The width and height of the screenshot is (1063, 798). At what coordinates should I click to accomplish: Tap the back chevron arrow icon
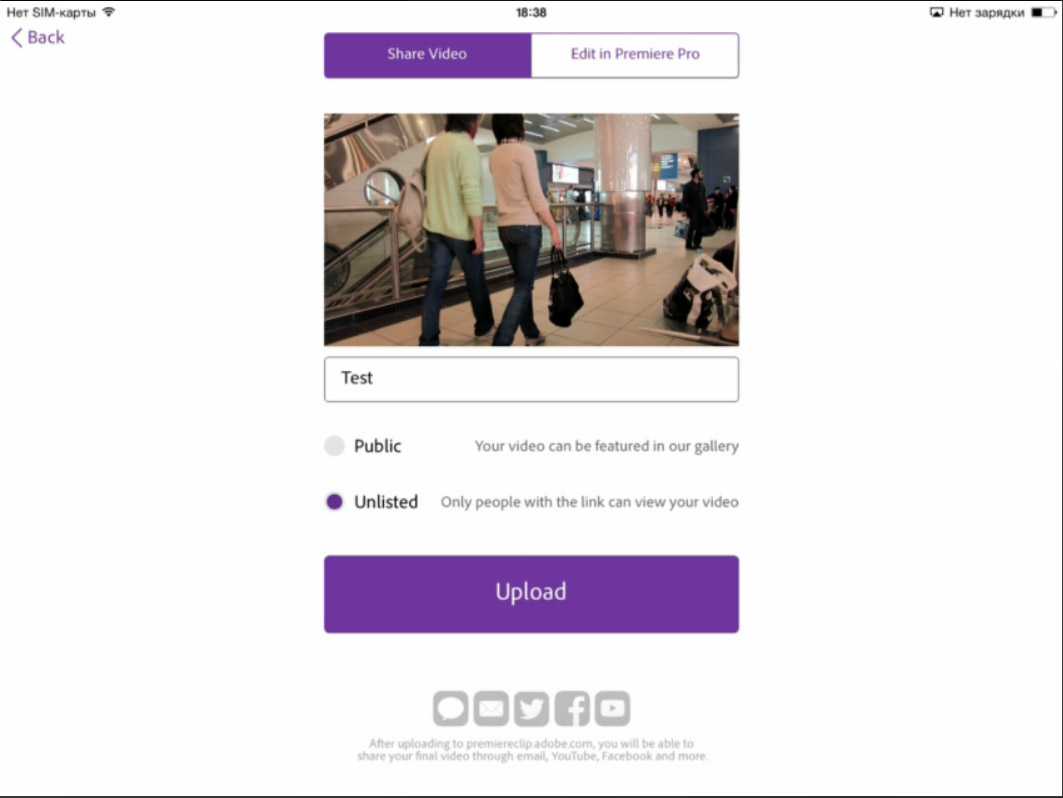pyautogui.click(x=17, y=37)
